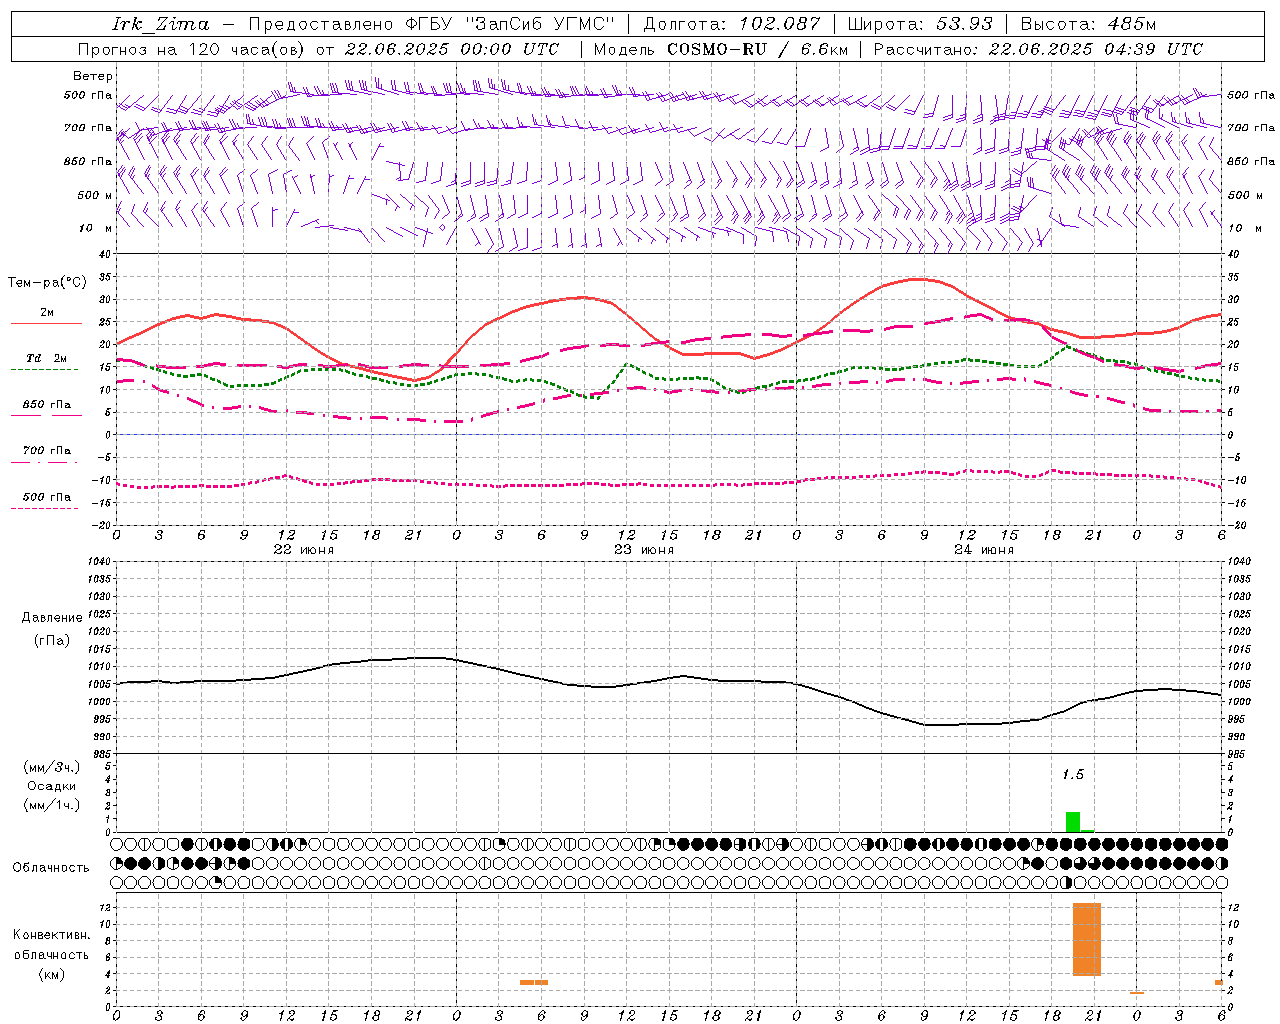Click the 'Долгота: 102.087' header field
This screenshot has width=1280, height=1024.
coord(731,24)
